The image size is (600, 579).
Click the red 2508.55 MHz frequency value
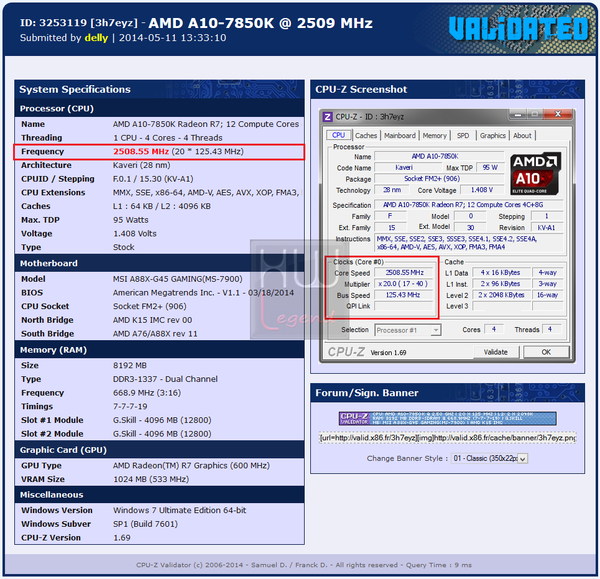[x=141, y=151]
